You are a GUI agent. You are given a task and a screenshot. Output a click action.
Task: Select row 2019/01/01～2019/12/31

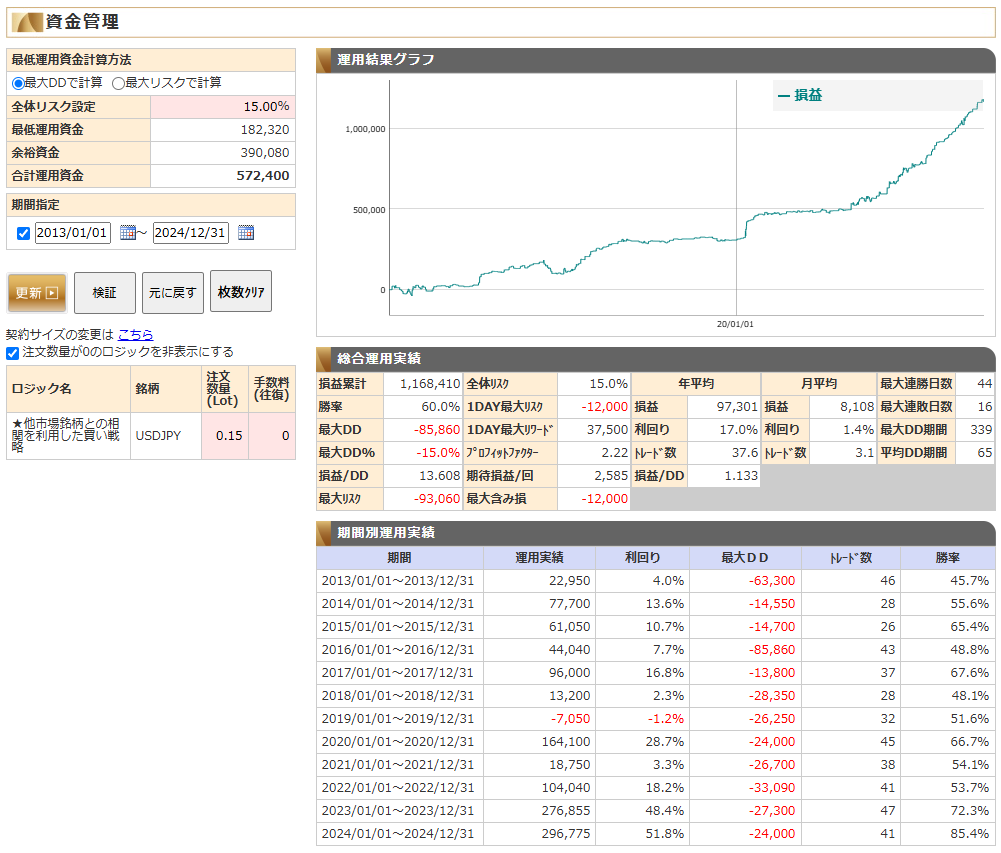point(656,719)
